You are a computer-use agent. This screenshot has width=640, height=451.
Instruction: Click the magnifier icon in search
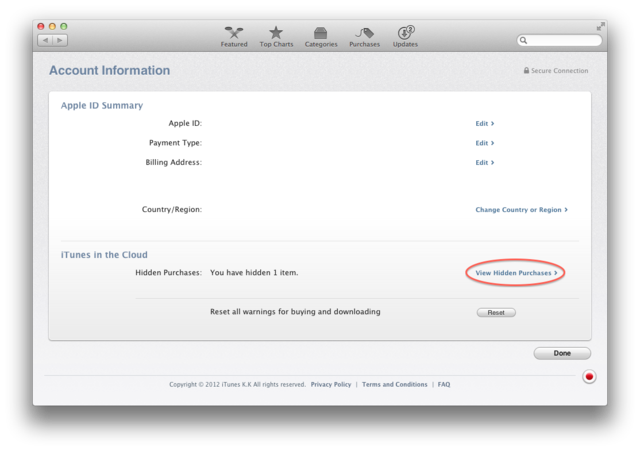[x=523, y=40]
